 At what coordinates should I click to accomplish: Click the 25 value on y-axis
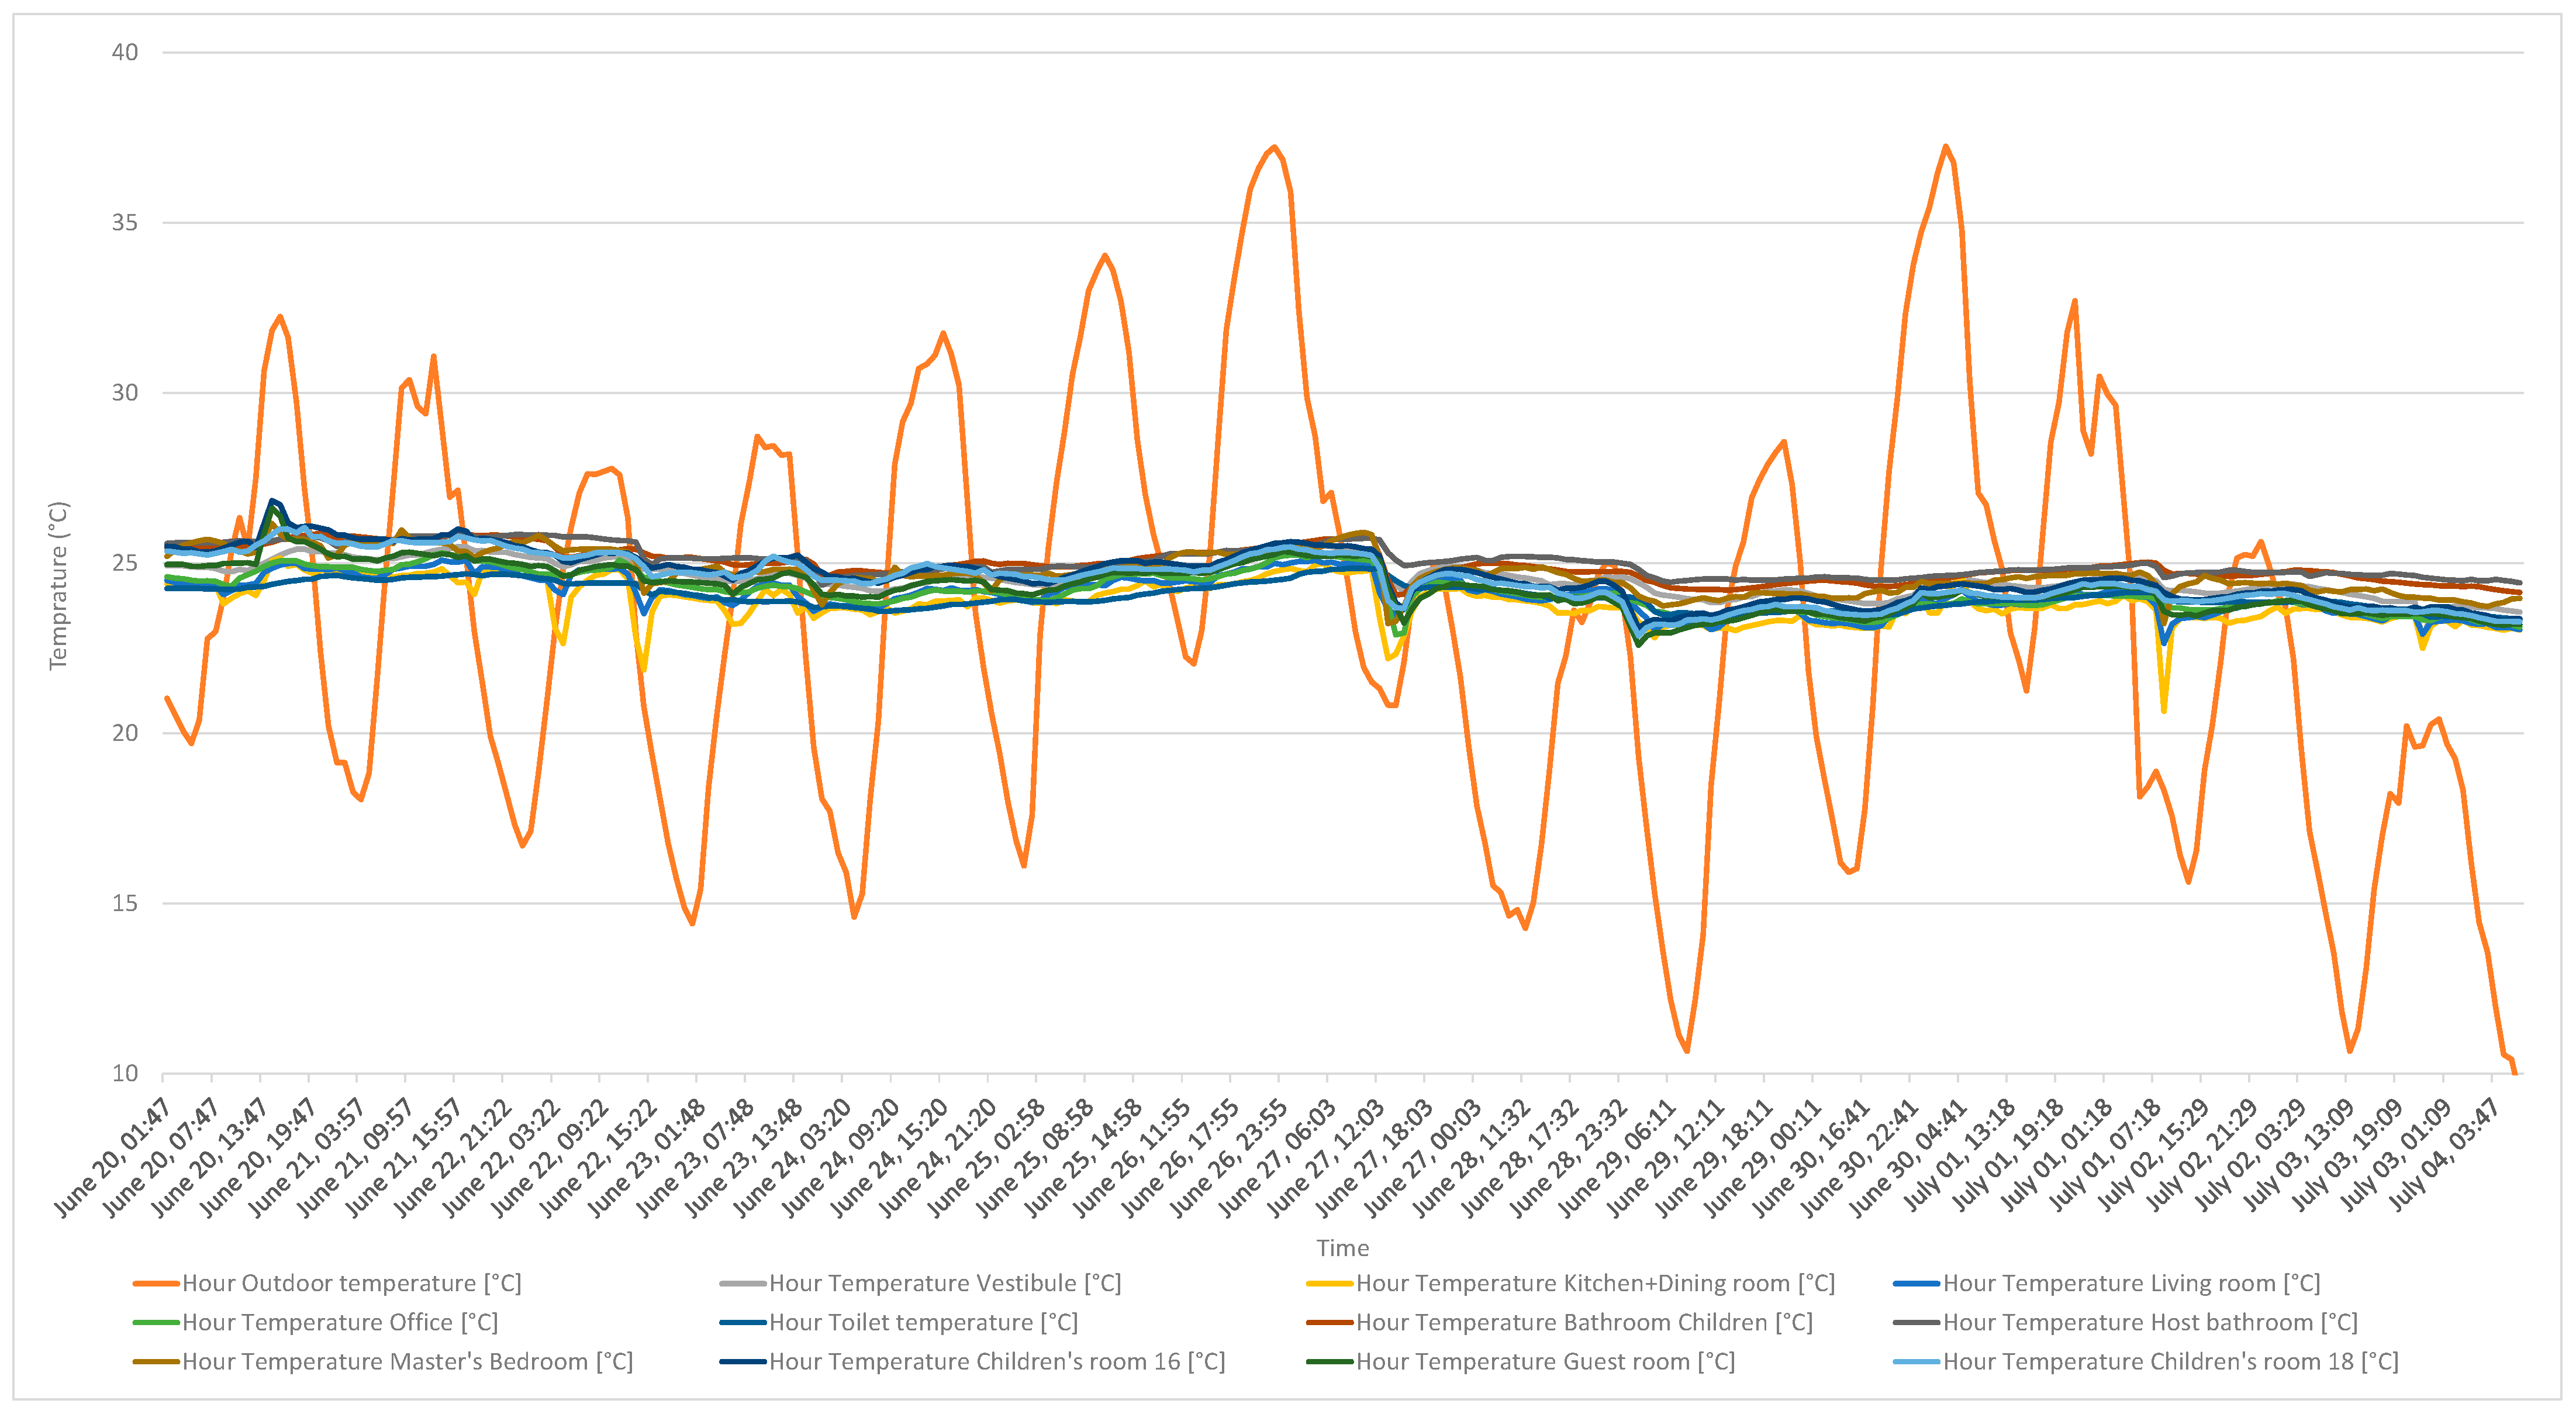pos(124,563)
